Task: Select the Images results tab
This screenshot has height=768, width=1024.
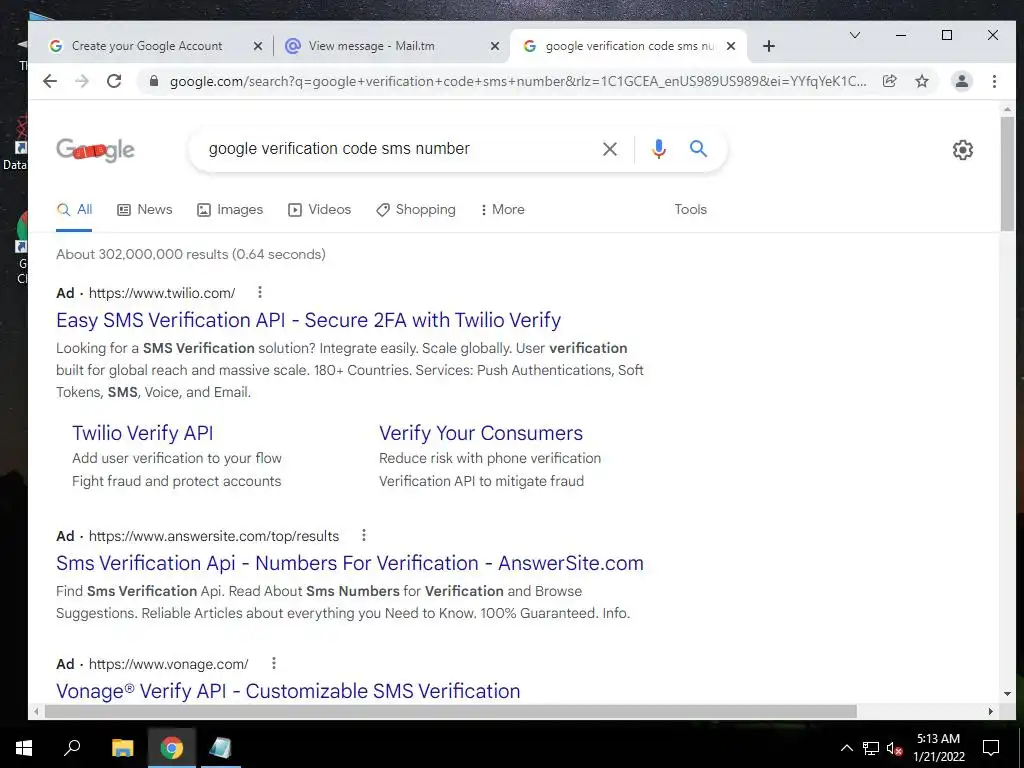Action: (x=230, y=210)
